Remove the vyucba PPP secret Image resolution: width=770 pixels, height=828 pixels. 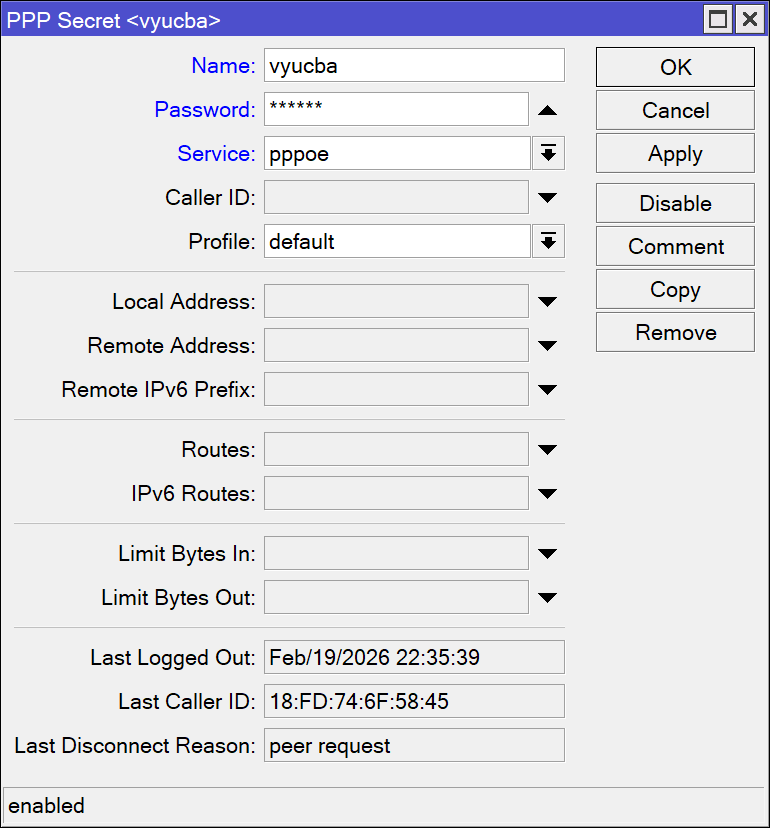coord(675,332)
